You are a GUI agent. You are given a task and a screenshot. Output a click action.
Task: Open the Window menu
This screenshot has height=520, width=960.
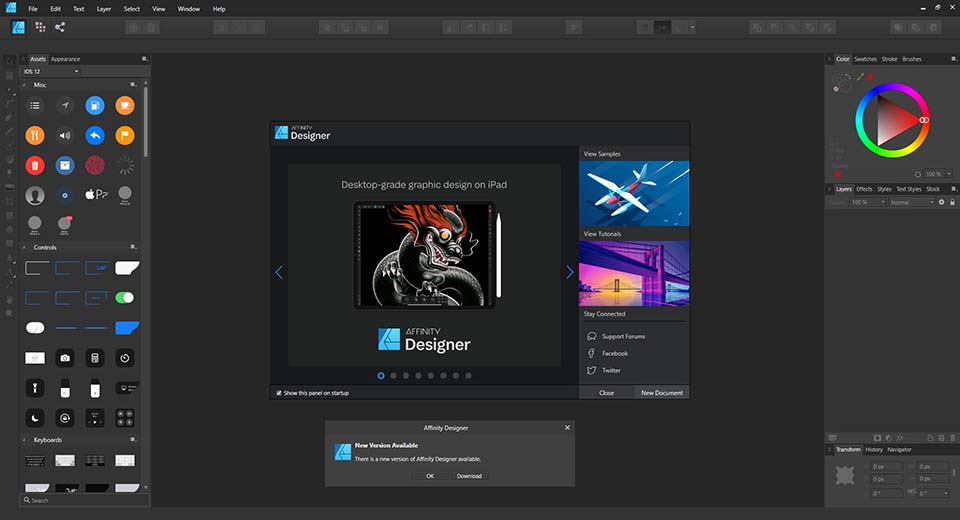point(189,9)
